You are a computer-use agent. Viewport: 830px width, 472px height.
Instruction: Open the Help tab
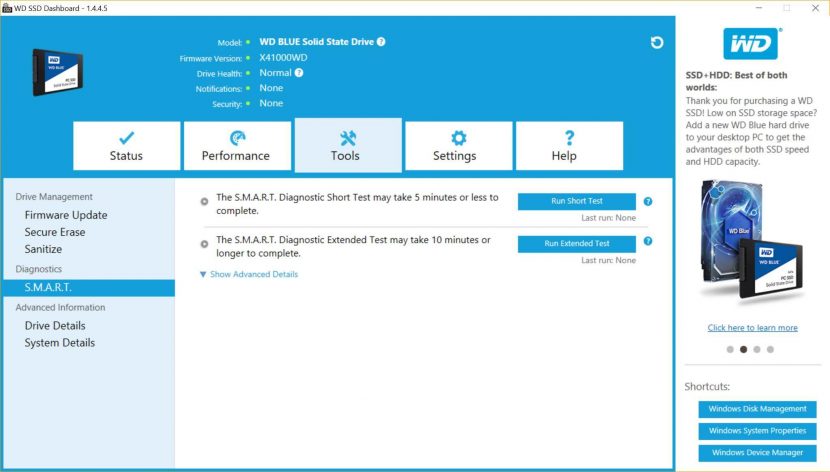[569, 146]
